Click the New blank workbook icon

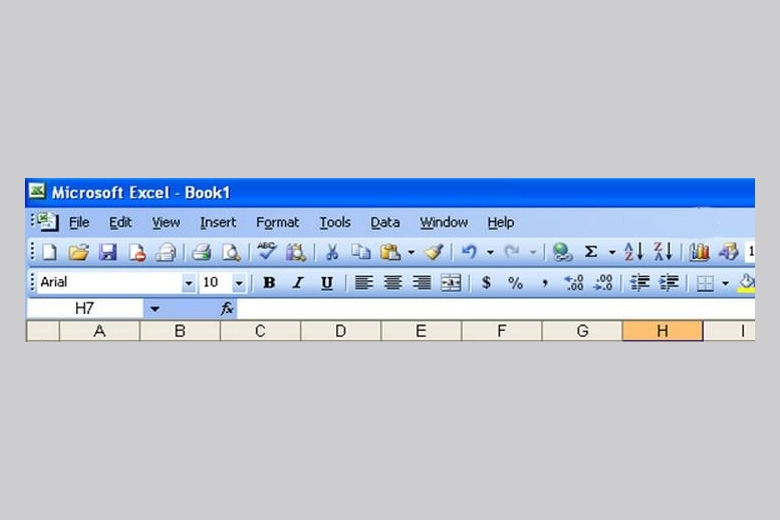coord(49,252)
